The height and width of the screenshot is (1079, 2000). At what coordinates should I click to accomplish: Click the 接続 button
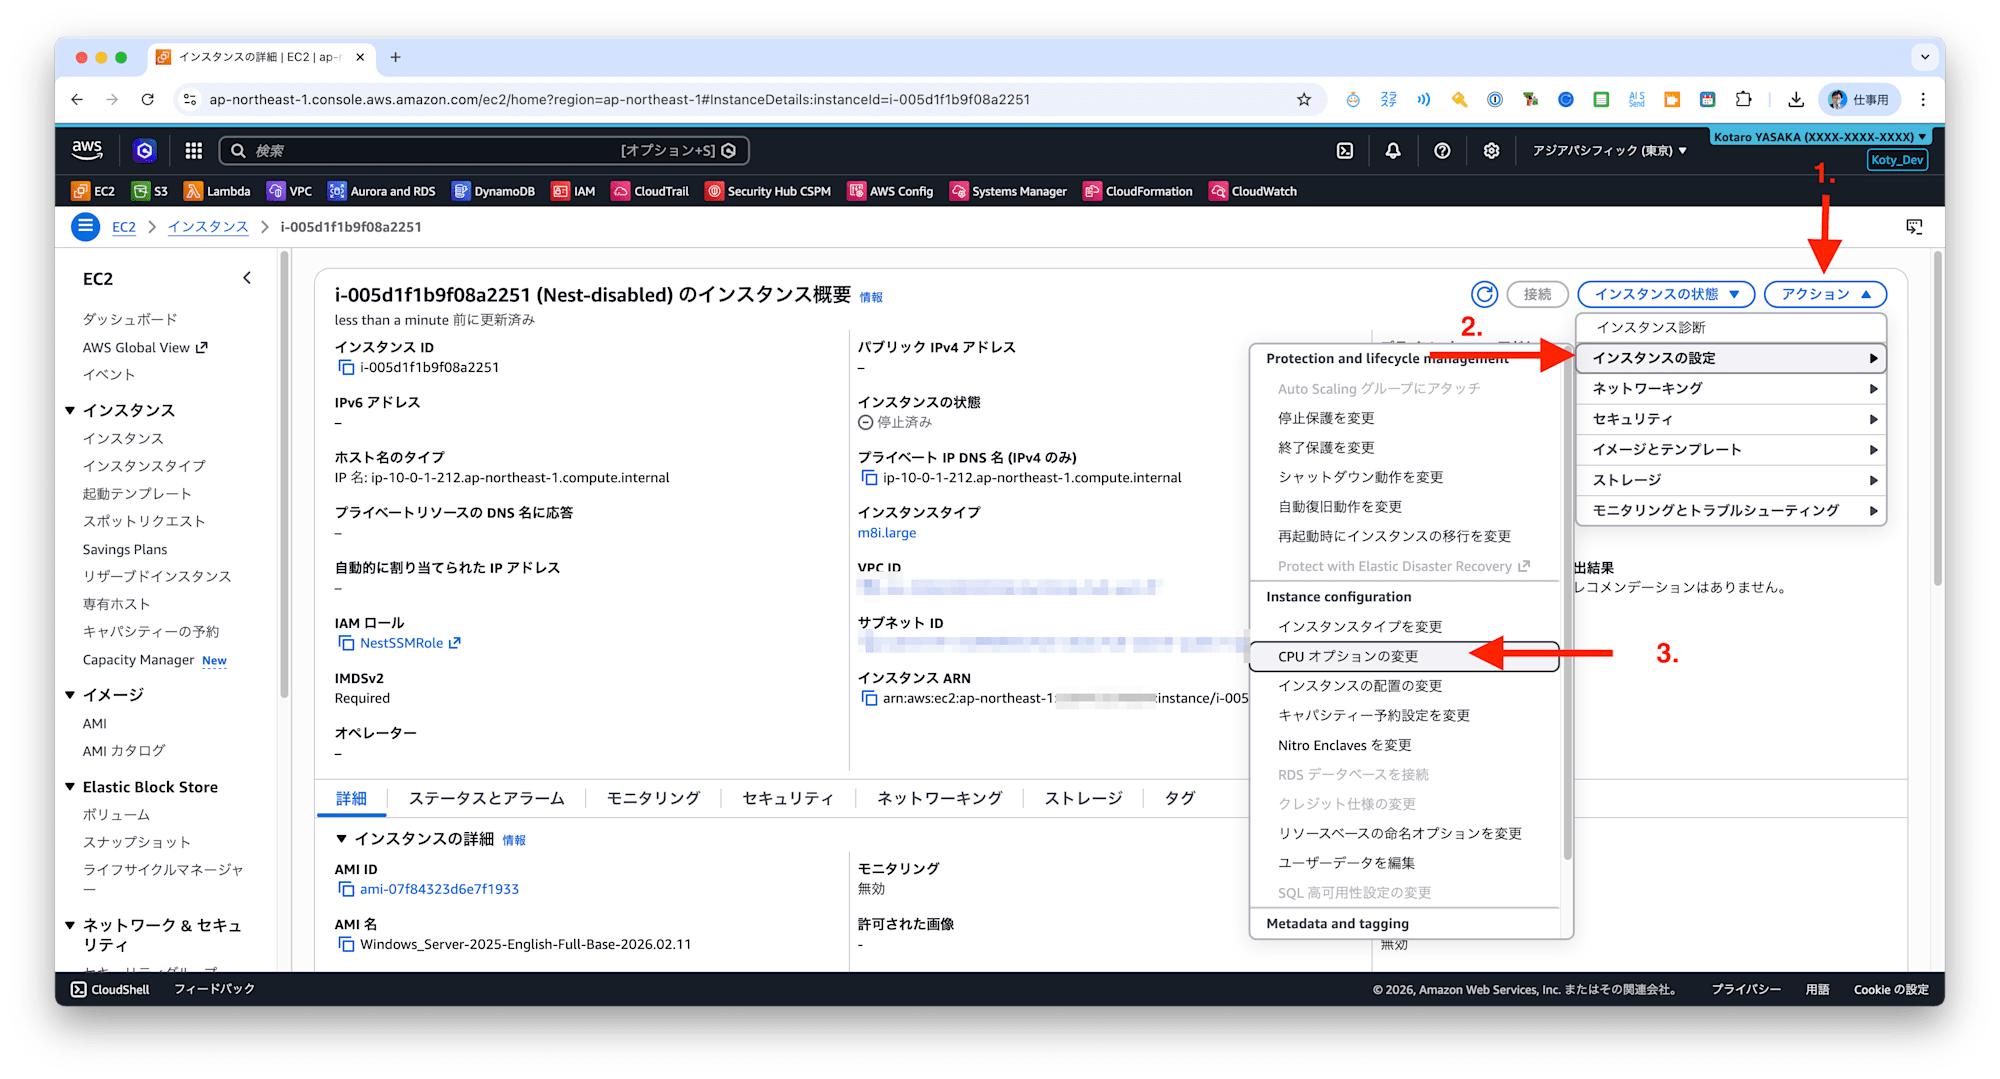1537,294
